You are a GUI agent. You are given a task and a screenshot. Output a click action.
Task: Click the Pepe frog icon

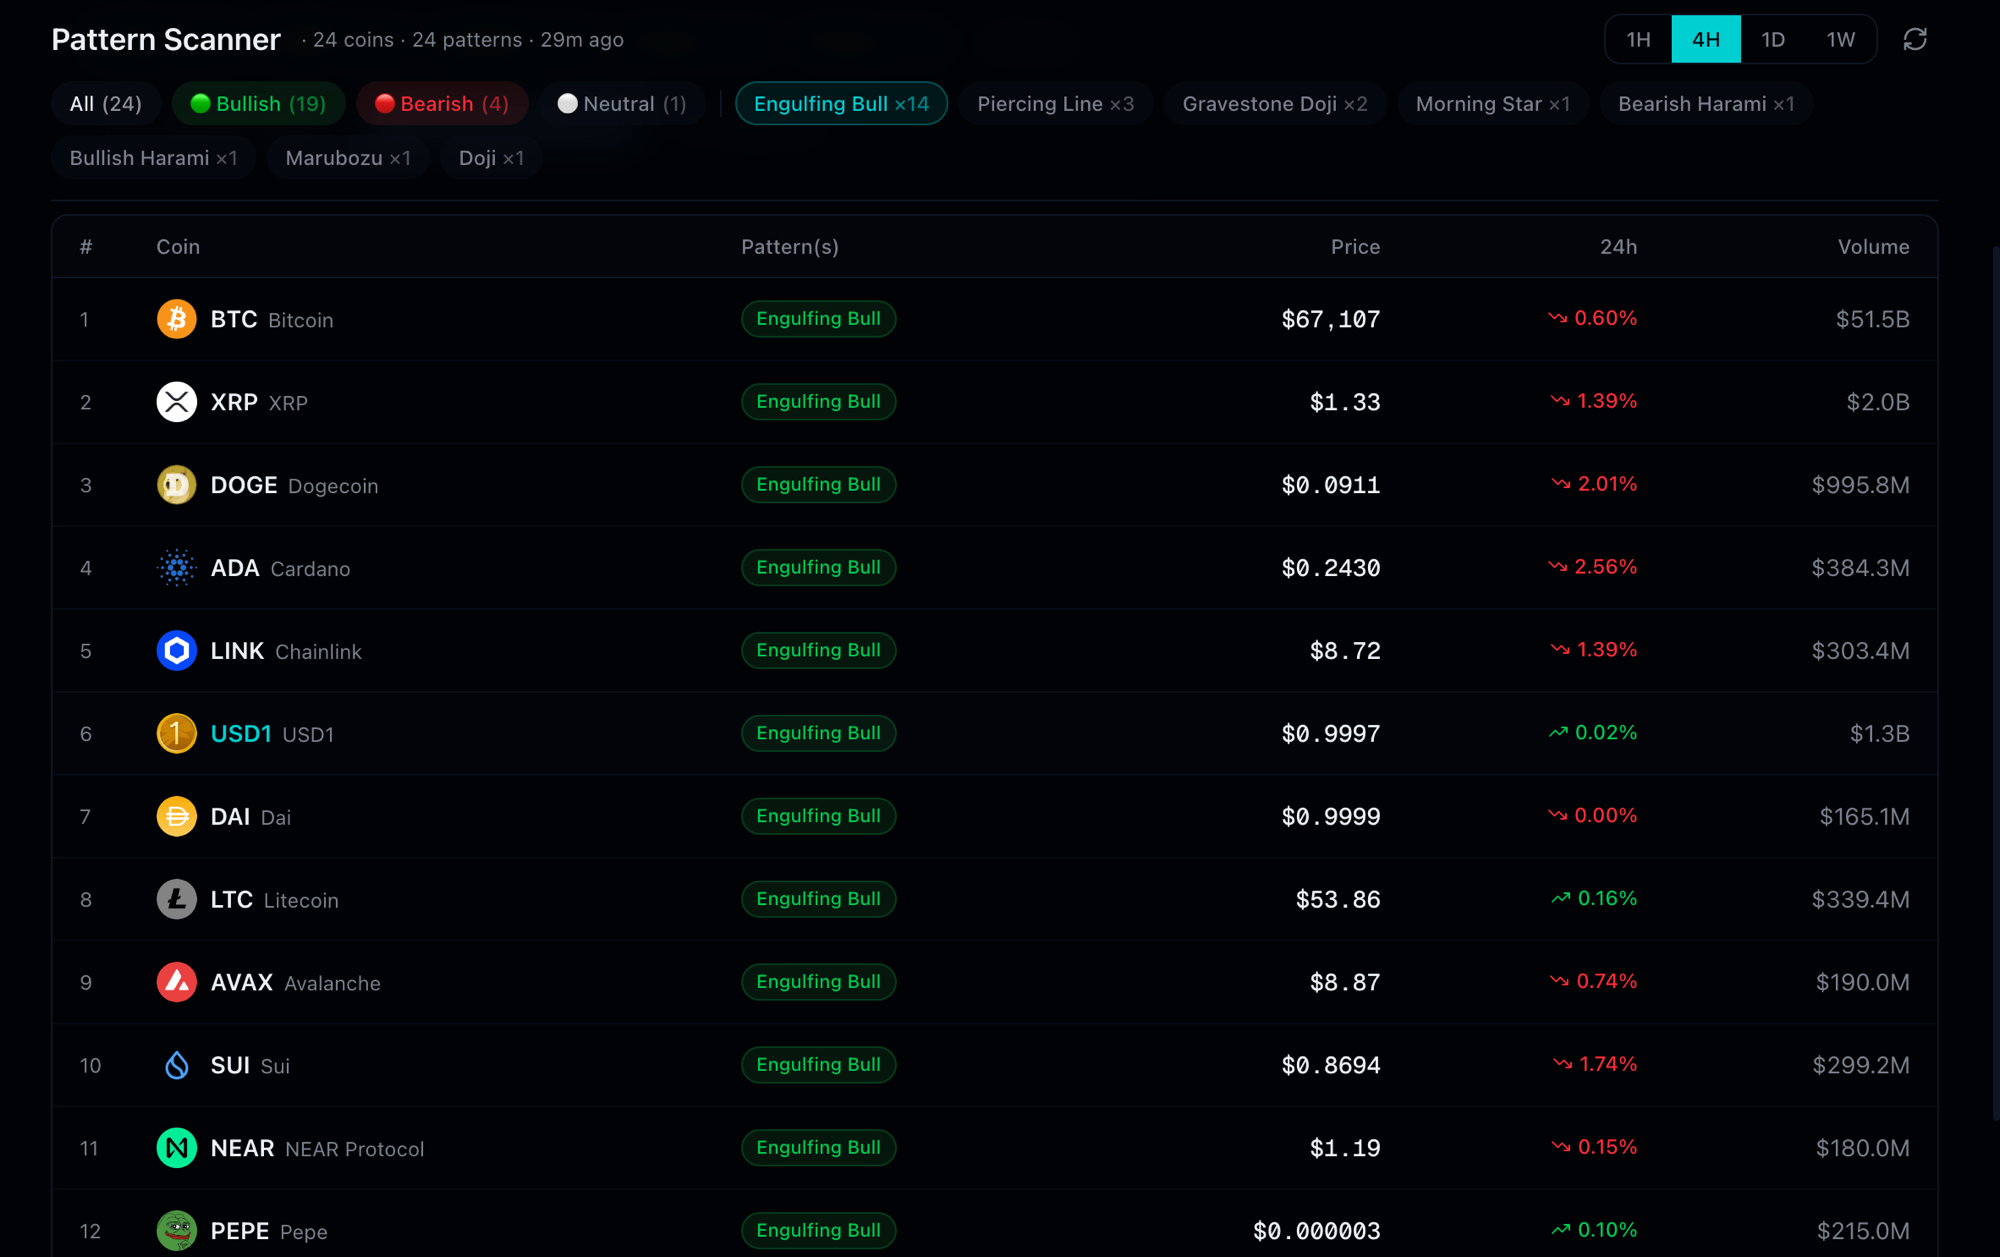click(x=177, y=1231)
